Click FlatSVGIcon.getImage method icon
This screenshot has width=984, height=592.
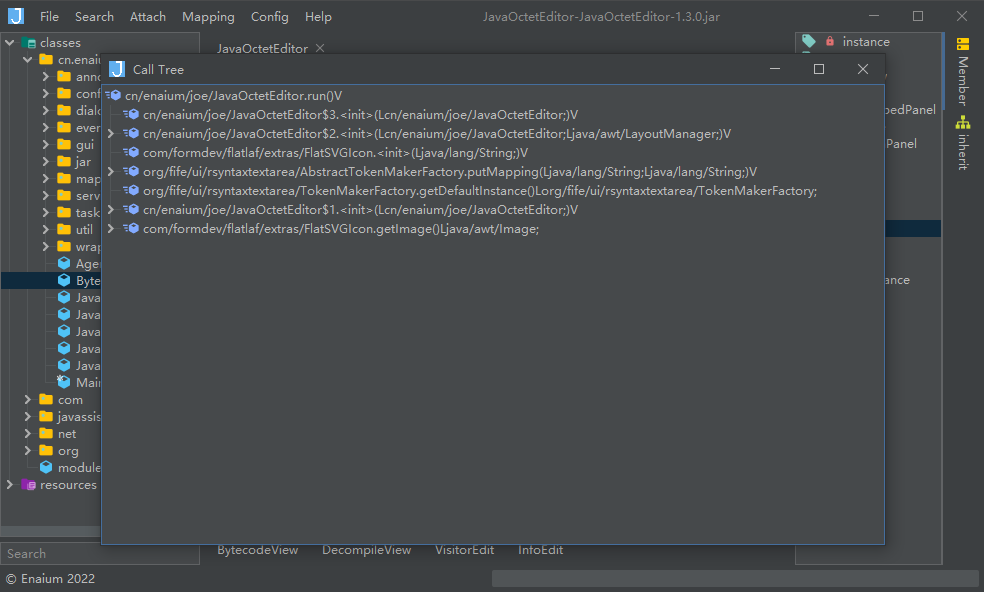(131, 229)
